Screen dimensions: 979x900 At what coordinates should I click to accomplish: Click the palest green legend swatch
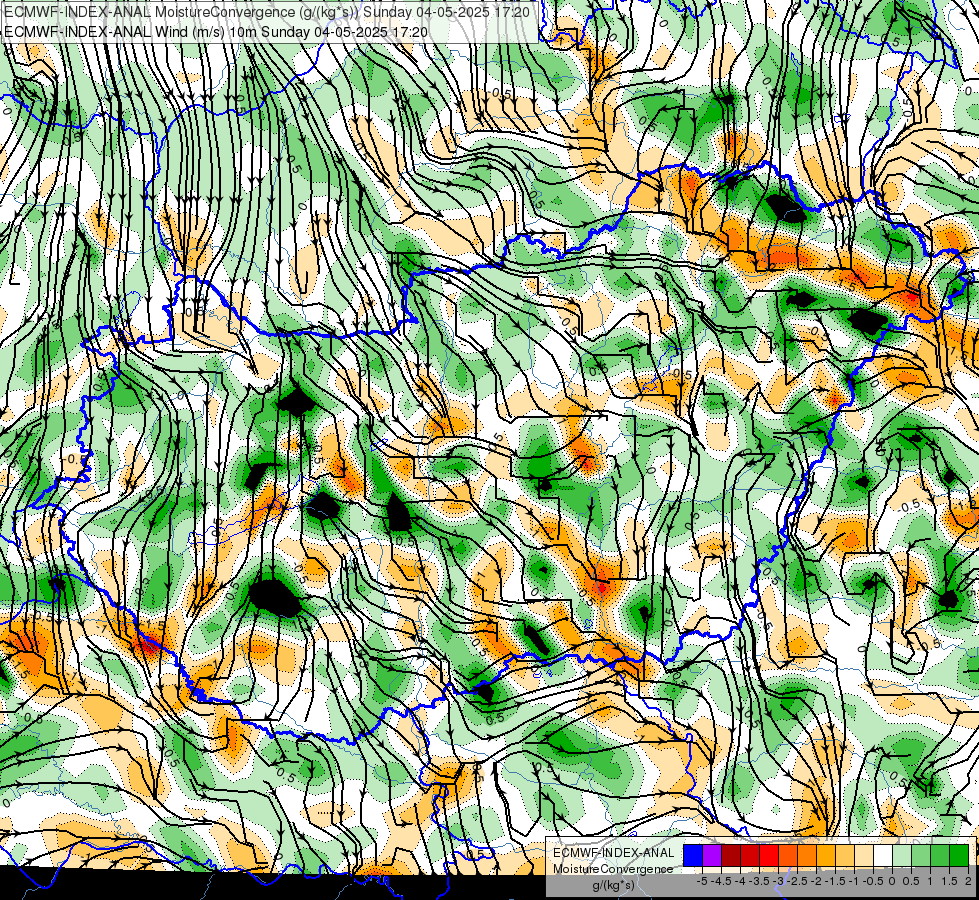[x=902, y=855]
